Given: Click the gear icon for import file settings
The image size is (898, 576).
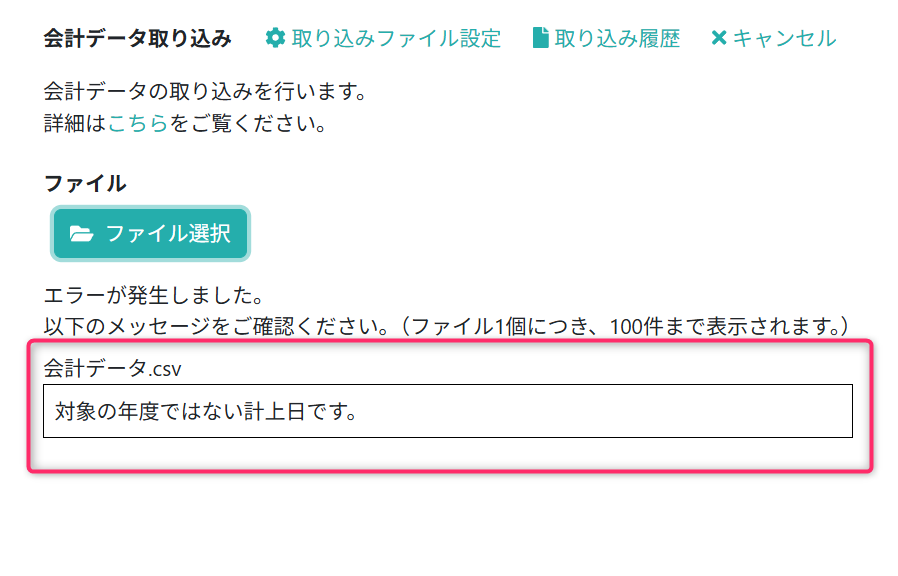Looking at the screenshot, I should pos(275,39).
